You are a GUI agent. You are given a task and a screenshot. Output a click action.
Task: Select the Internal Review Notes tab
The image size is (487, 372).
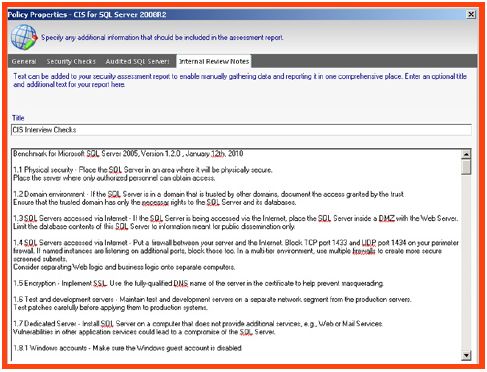point(214,61)
